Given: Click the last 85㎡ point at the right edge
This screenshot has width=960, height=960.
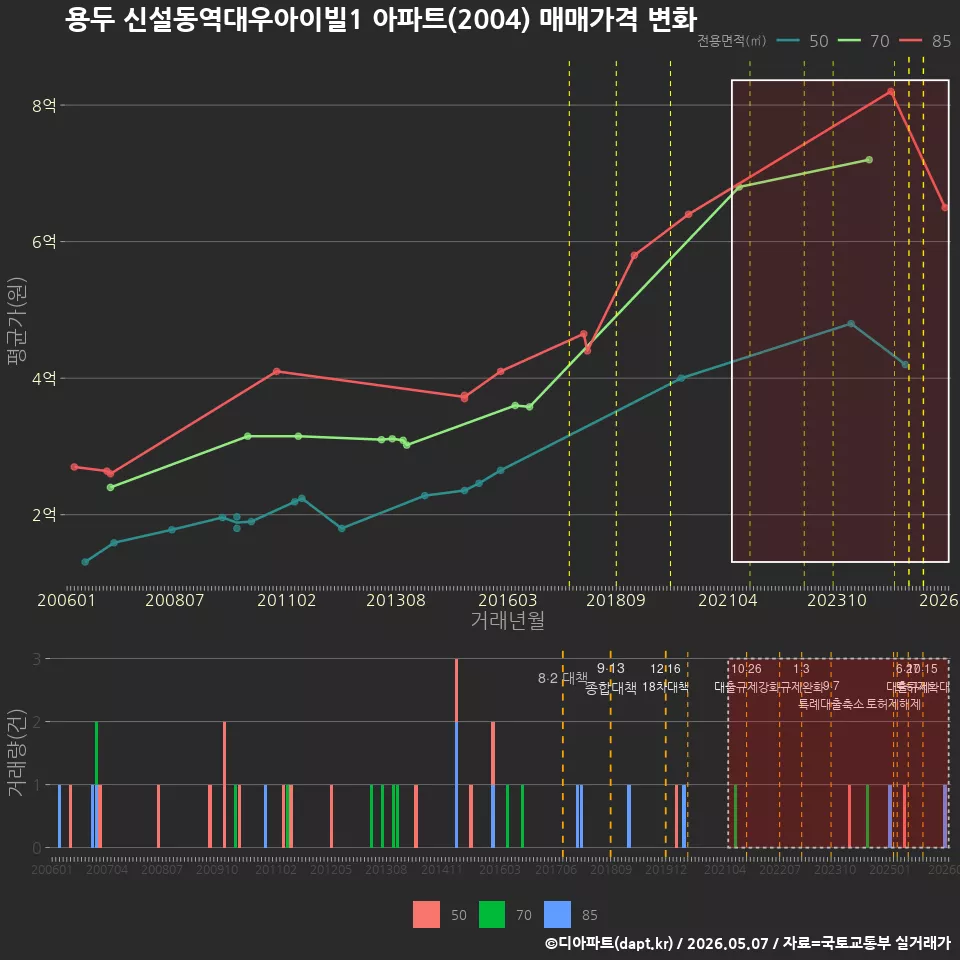Looking at the screenshot, I should 945,208.
